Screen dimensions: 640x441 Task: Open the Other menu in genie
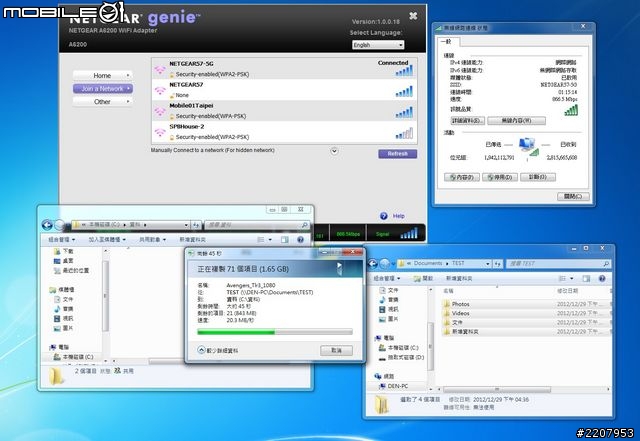point(103,102)
